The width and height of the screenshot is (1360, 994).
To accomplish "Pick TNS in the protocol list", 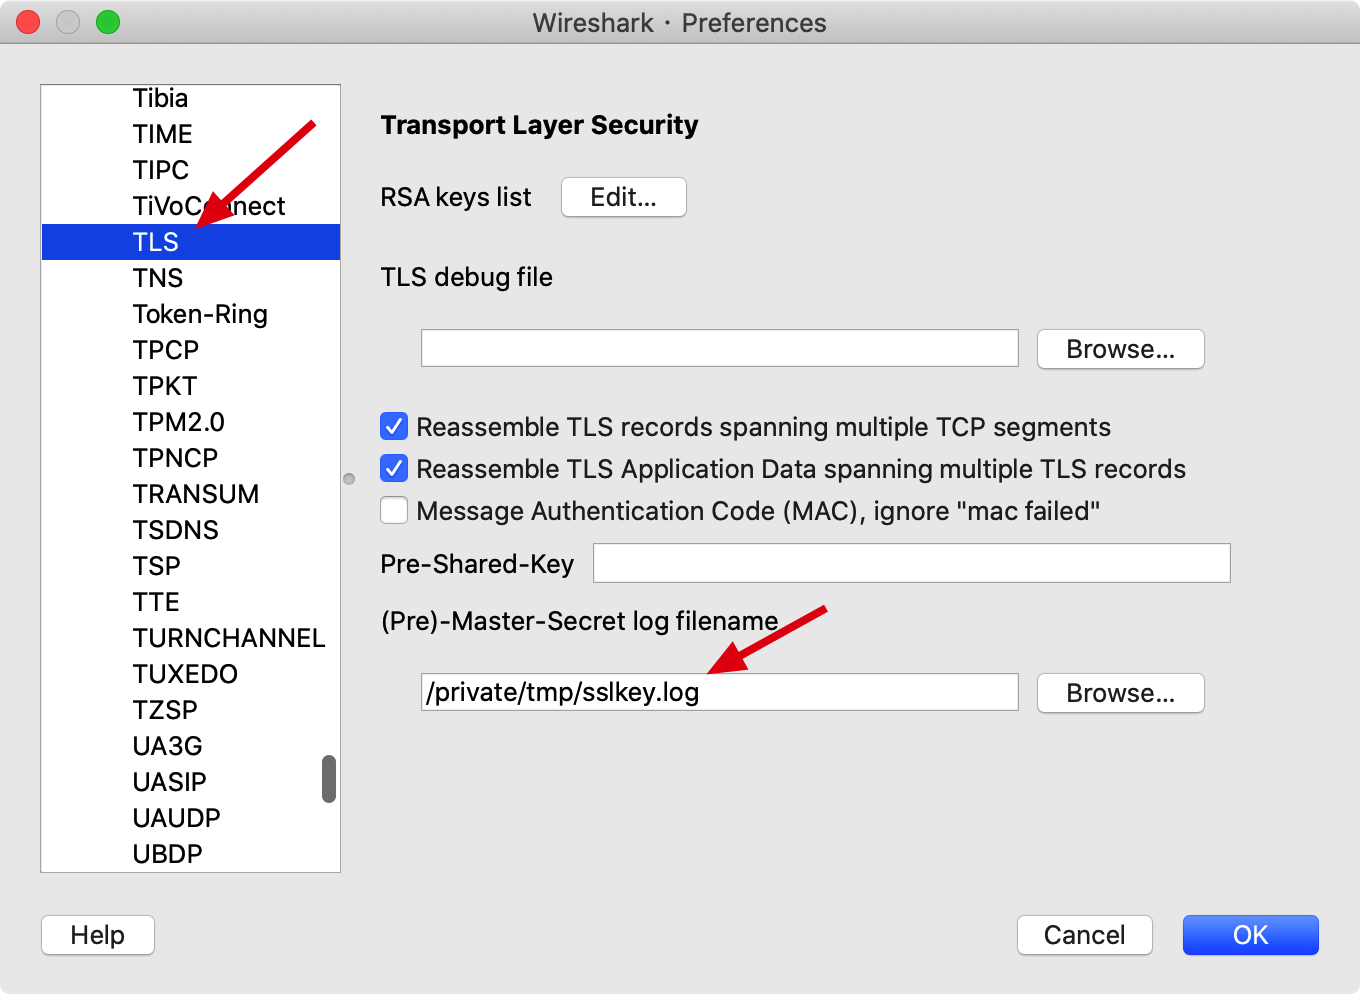I will pos(191,278).
